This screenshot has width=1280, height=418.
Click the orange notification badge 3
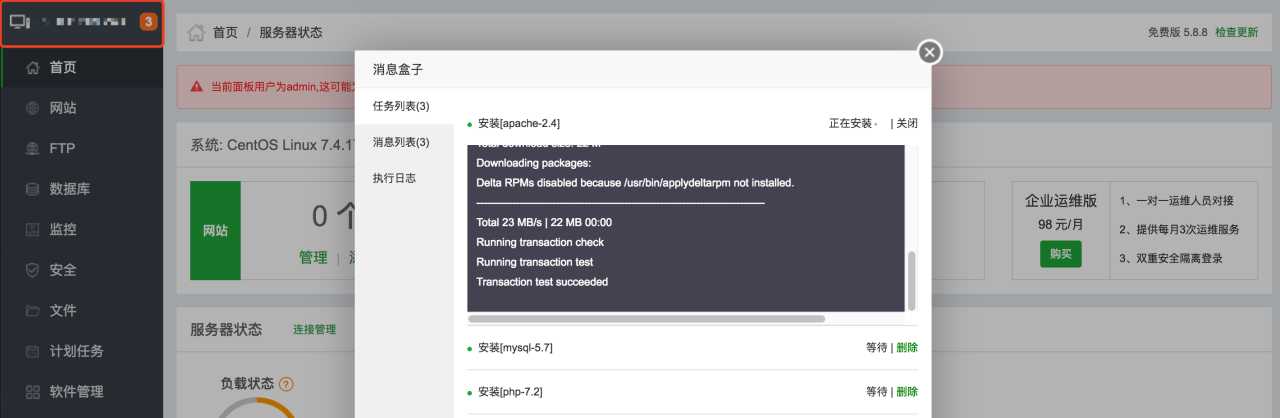(x=148, y=21)
